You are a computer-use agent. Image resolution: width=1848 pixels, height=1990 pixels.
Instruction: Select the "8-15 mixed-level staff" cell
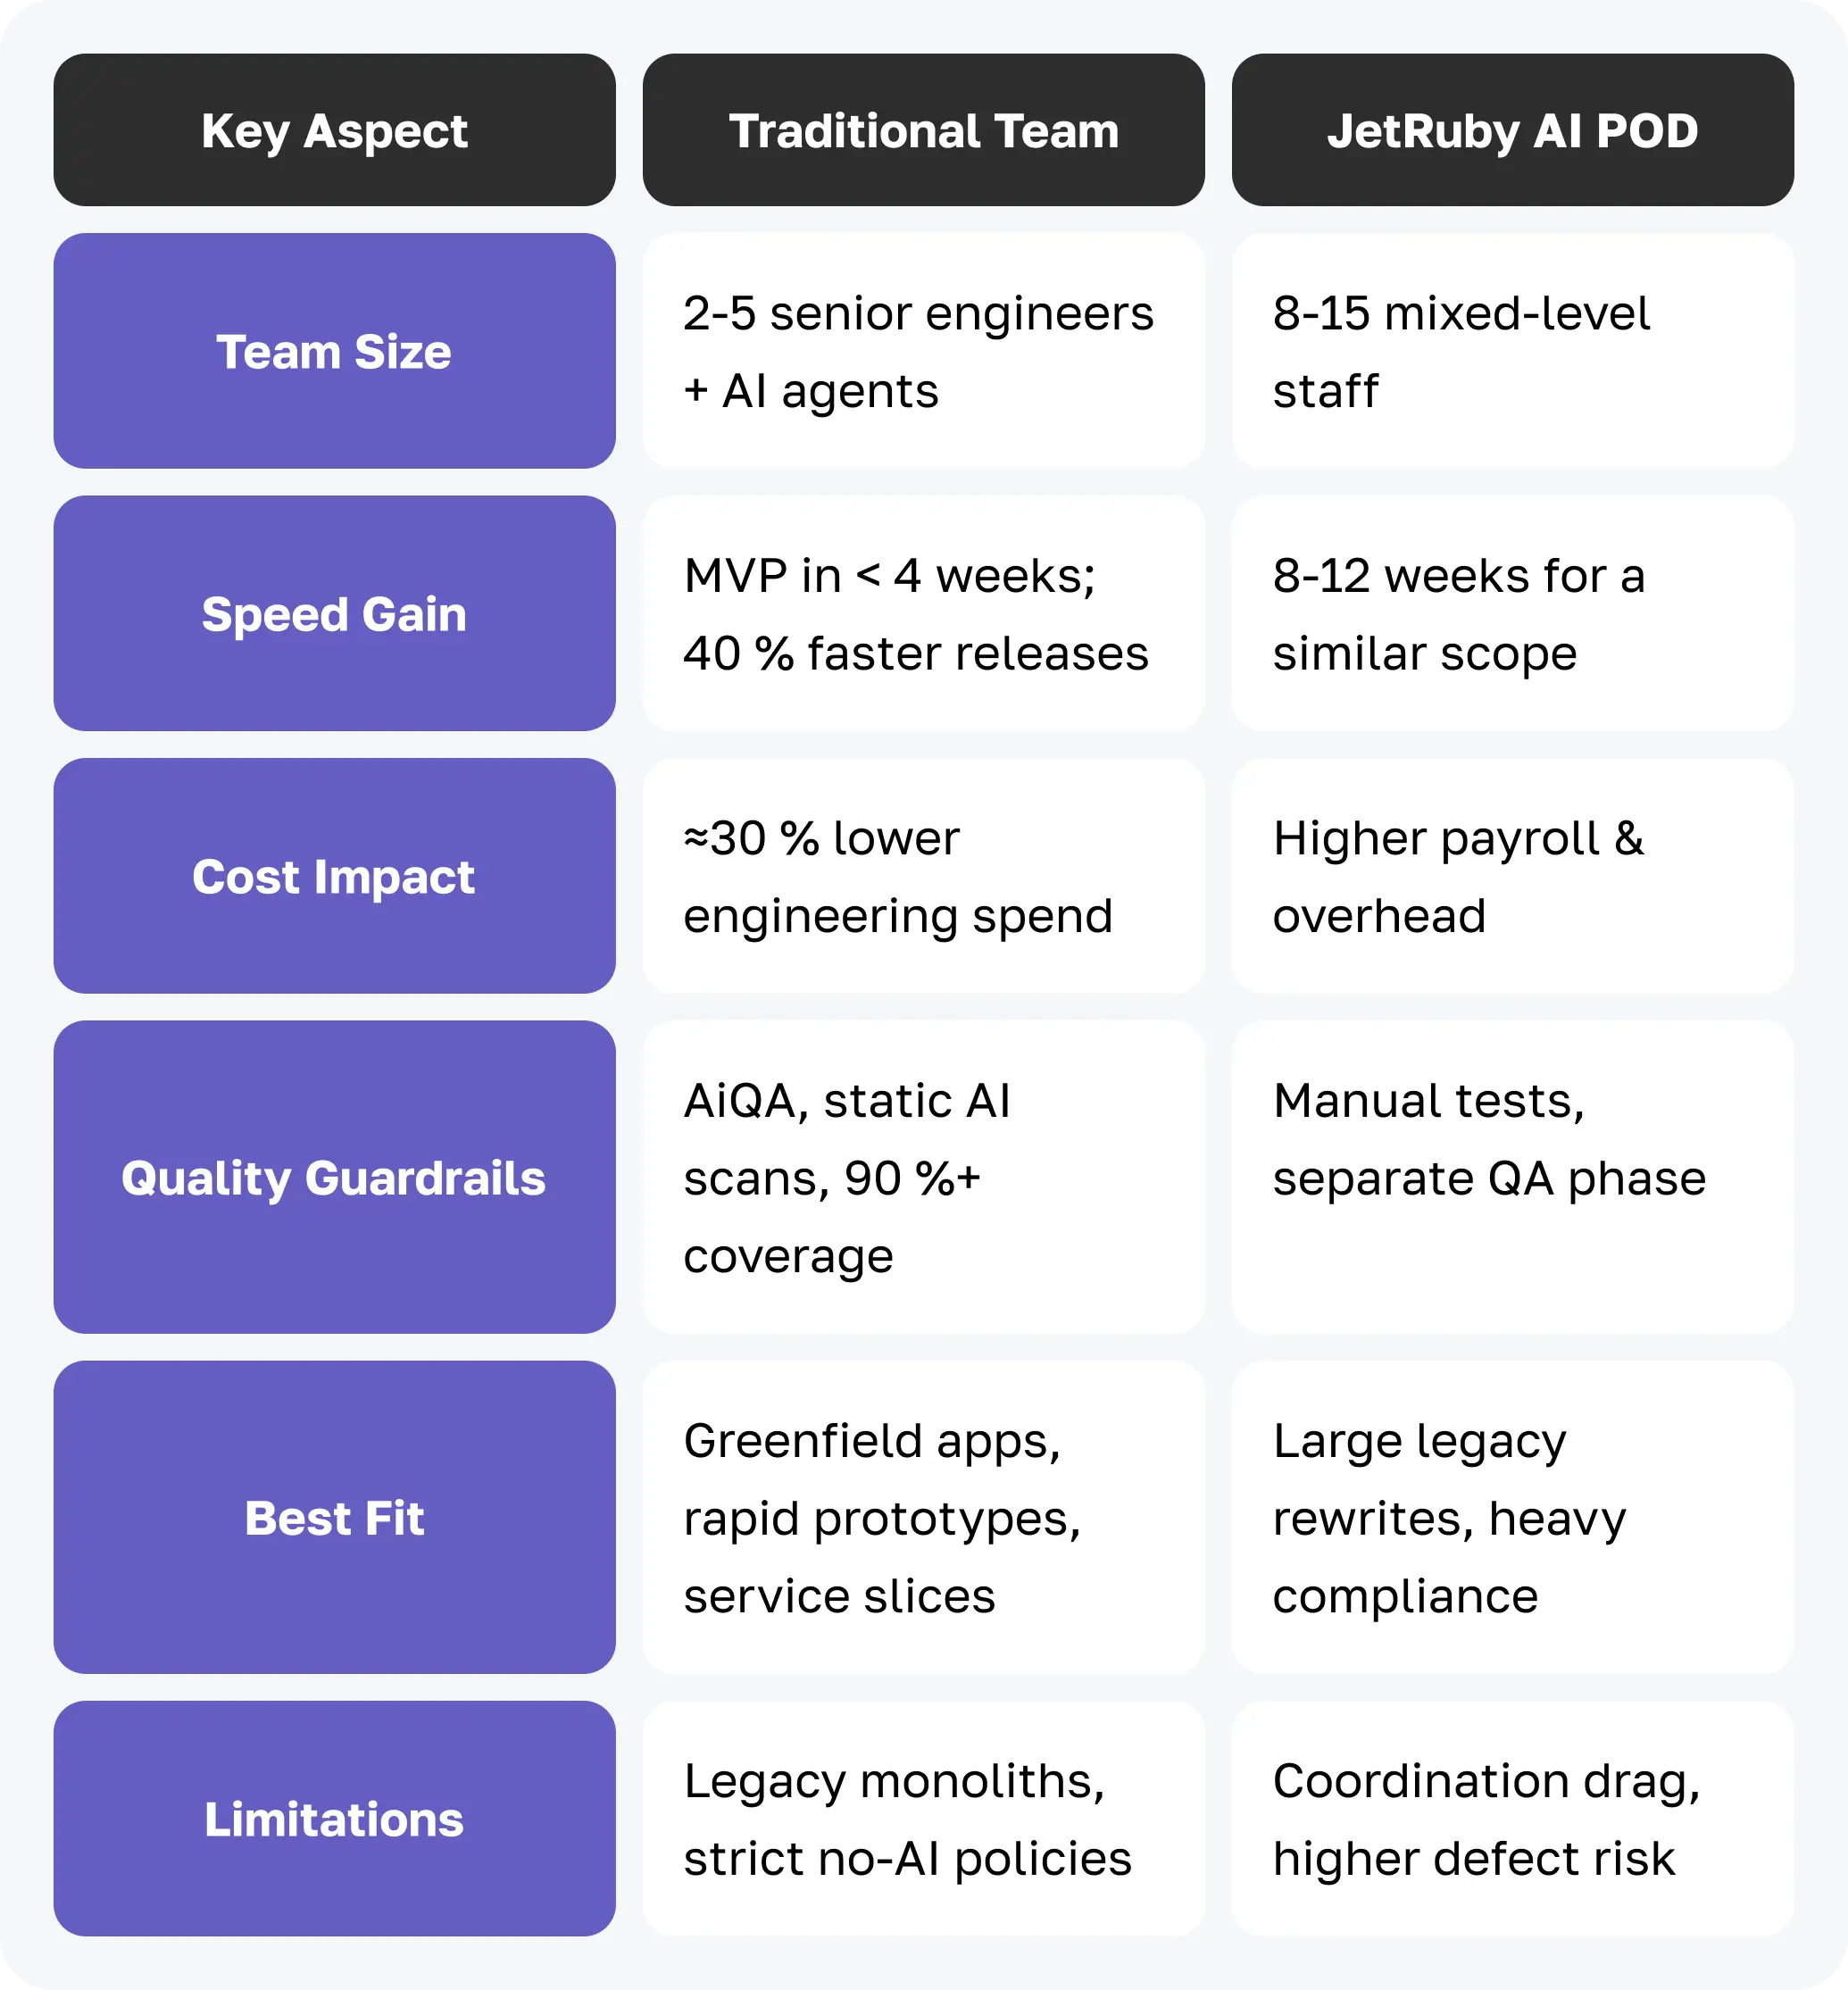(1512, 351)
